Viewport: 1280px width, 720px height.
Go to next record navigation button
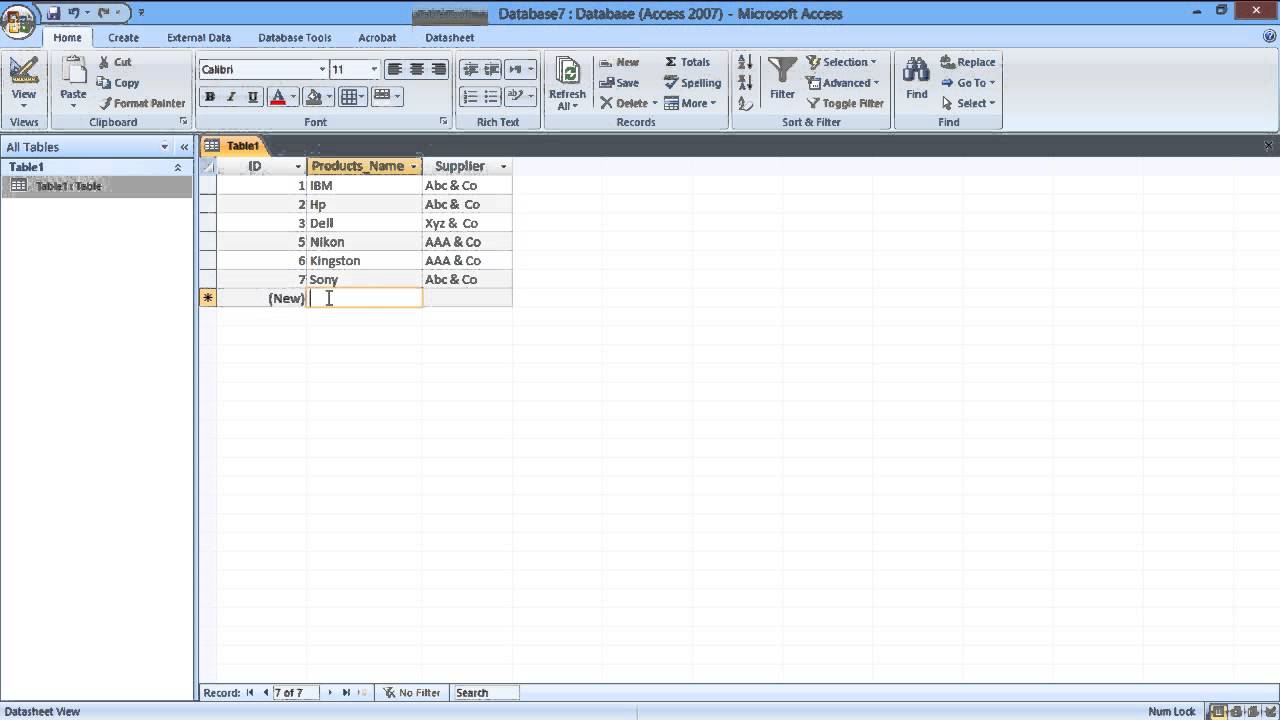pos(330,692)
